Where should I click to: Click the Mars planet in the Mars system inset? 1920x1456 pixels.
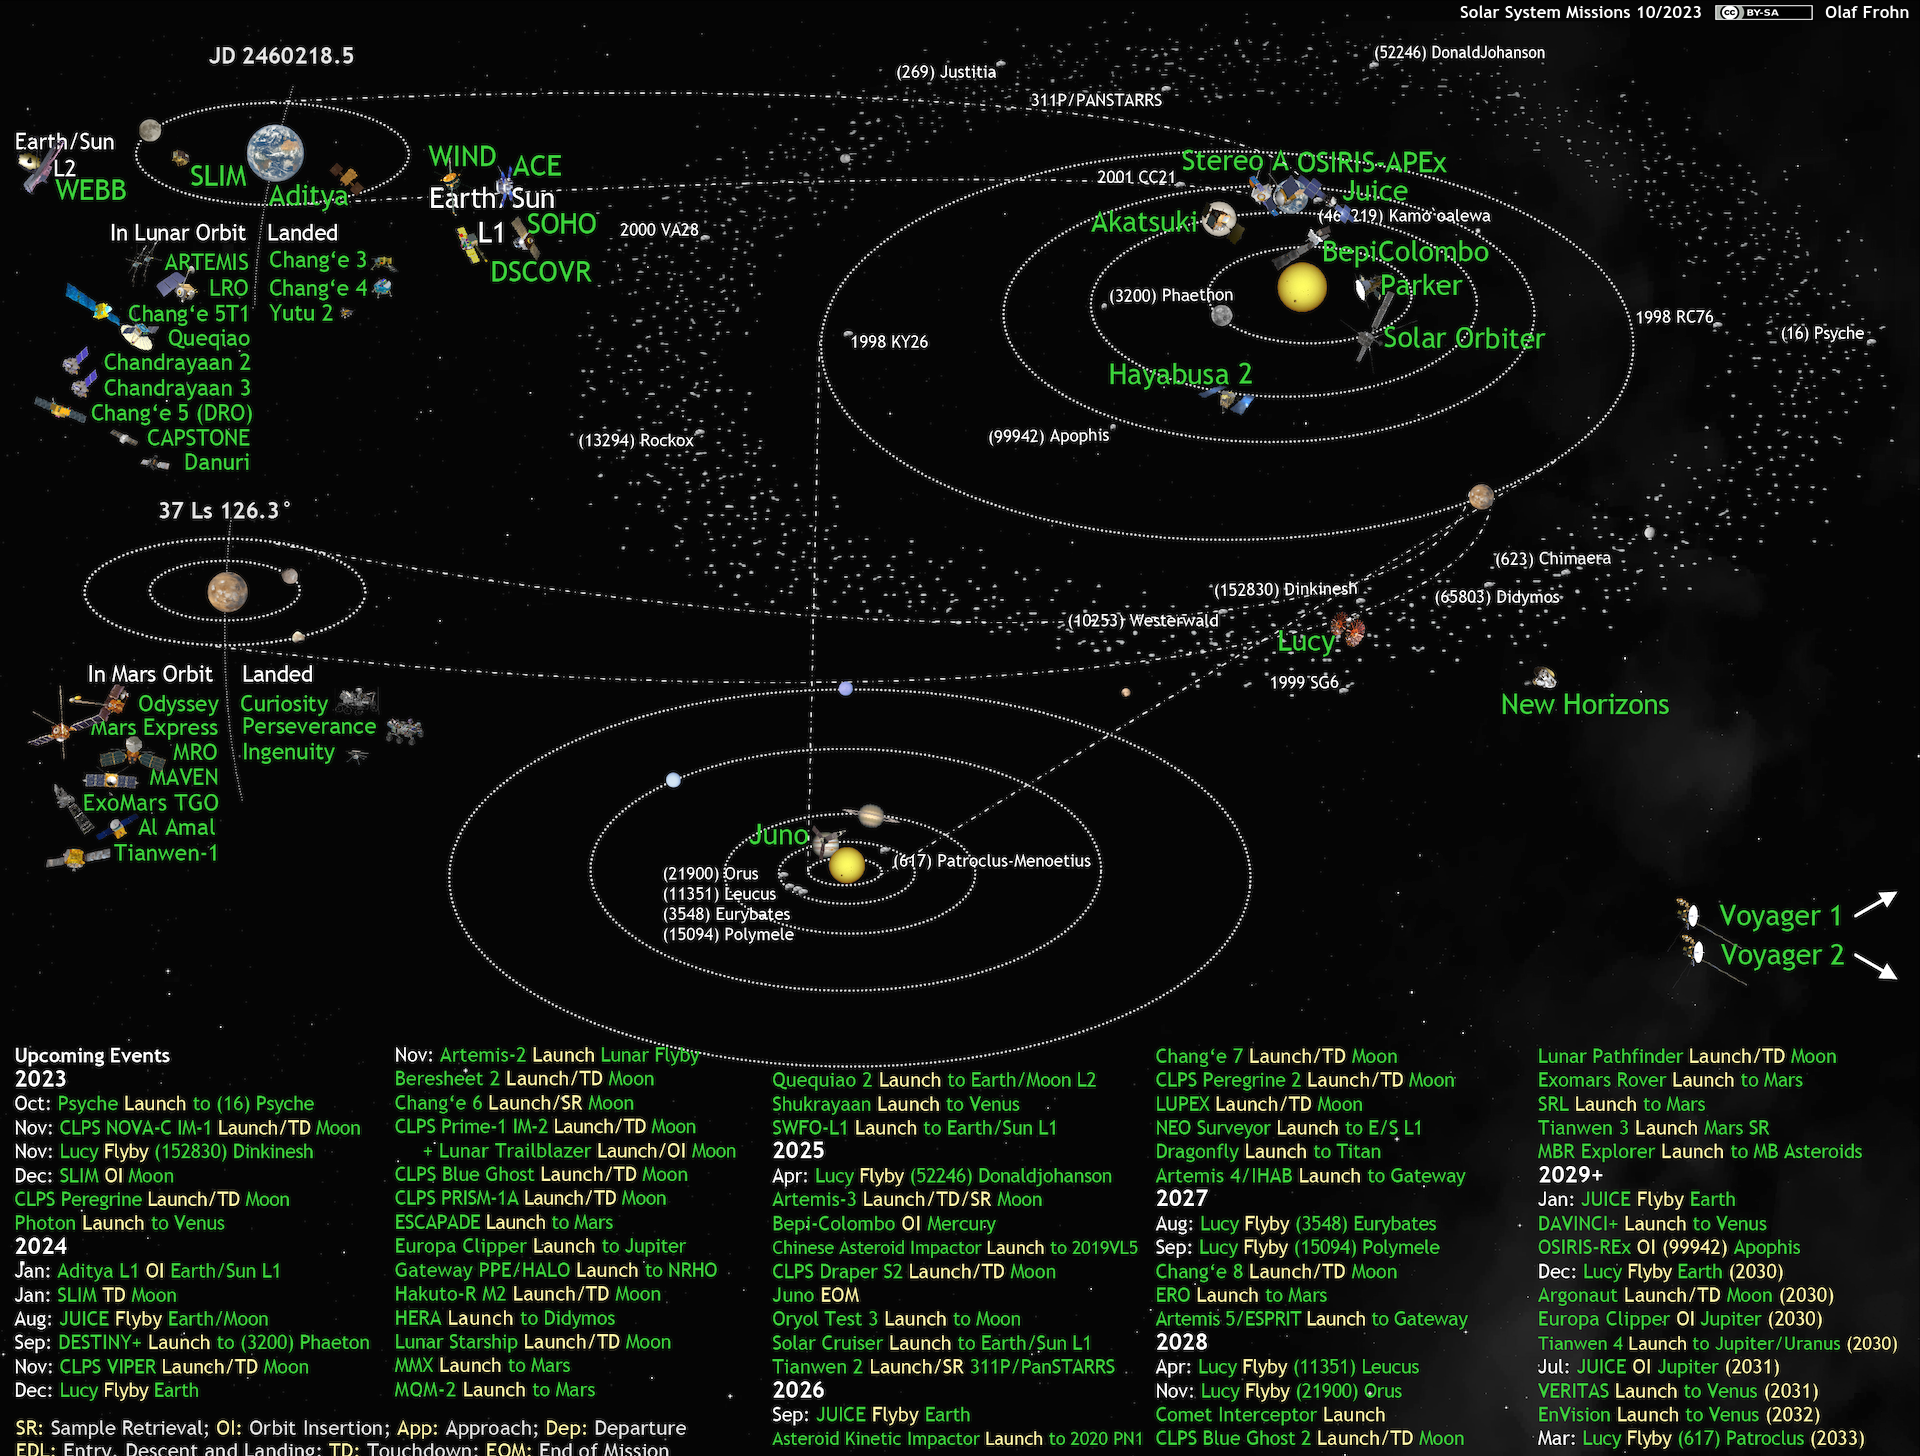point(227,591)
